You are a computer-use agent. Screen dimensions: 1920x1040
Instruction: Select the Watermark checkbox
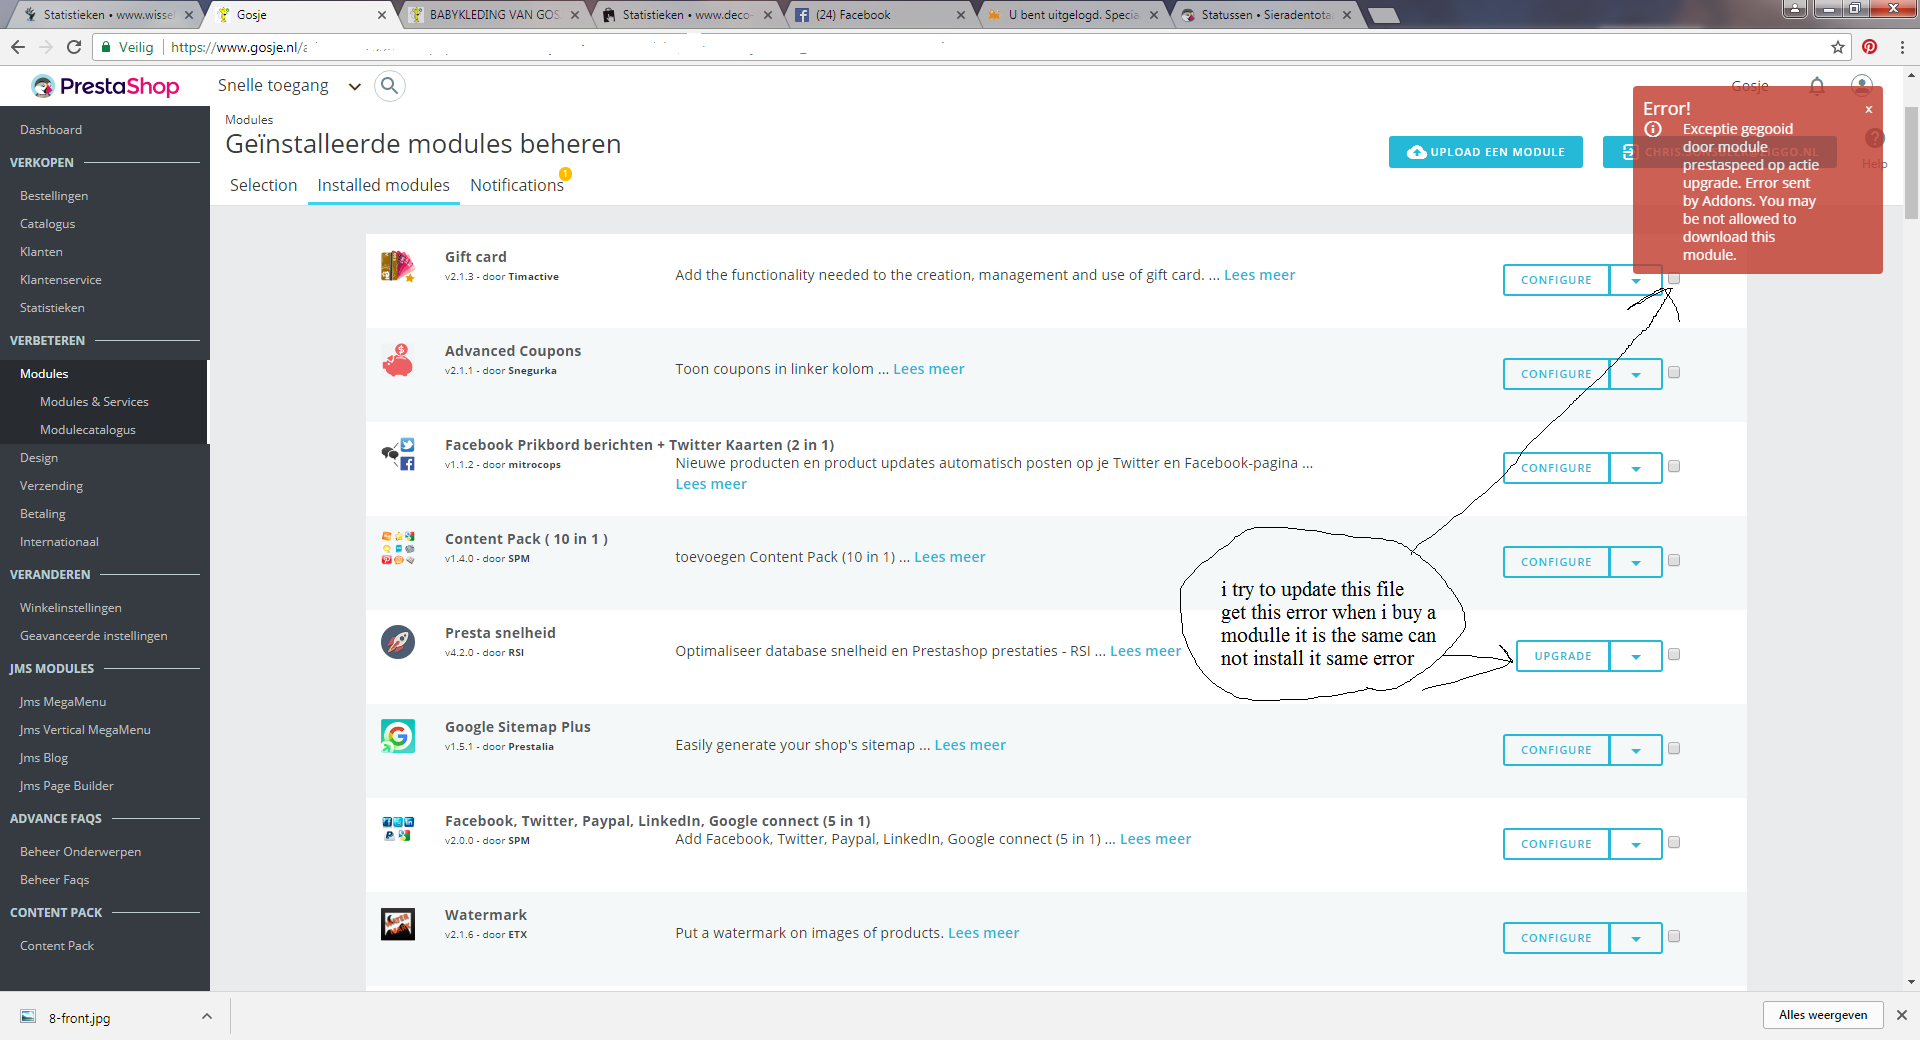(1674, 937)
